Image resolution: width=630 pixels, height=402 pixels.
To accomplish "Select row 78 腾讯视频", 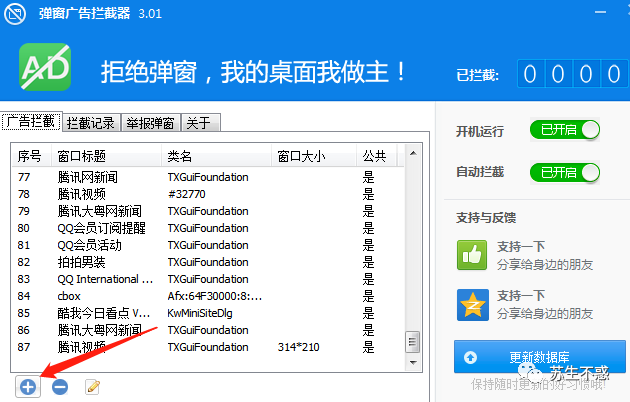I will [x=208, y=194].
